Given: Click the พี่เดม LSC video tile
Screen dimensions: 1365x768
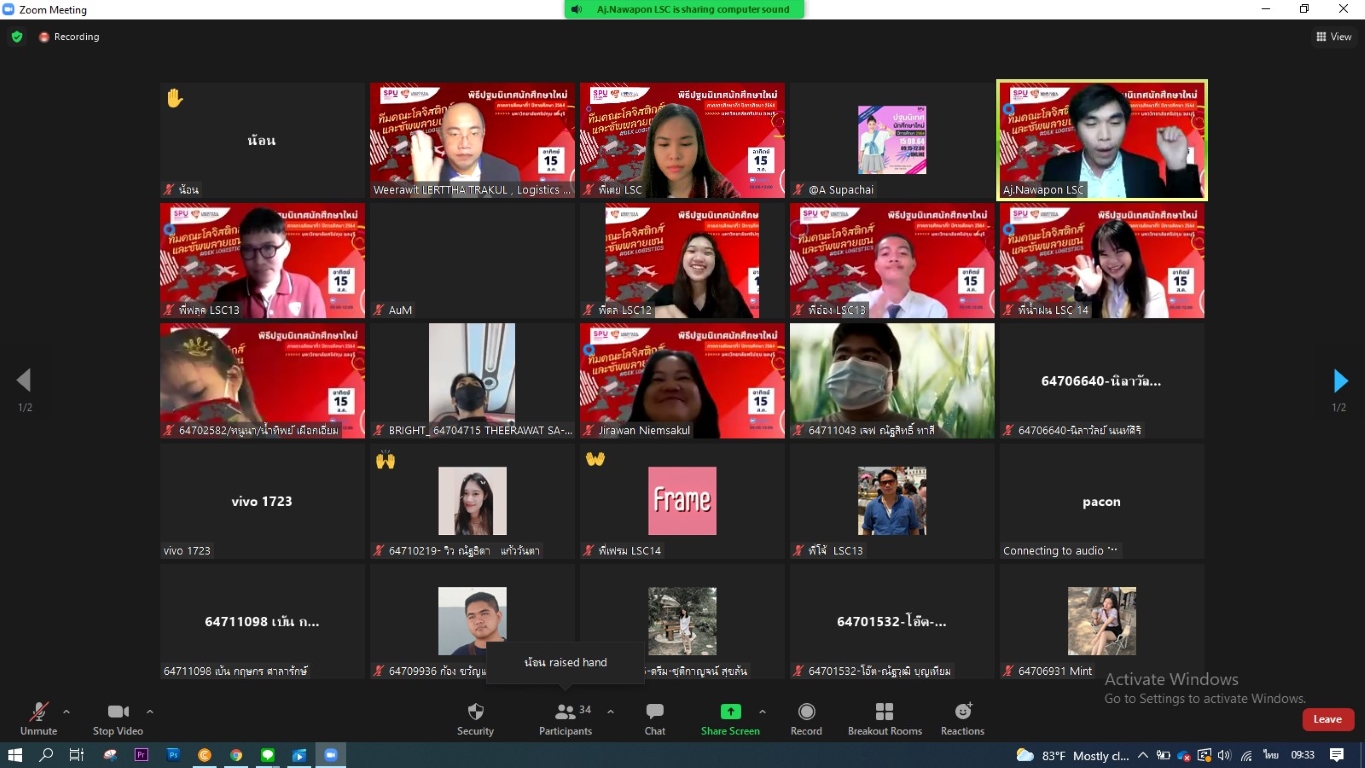Looking at the screenshot, I should tap(682, 140).
